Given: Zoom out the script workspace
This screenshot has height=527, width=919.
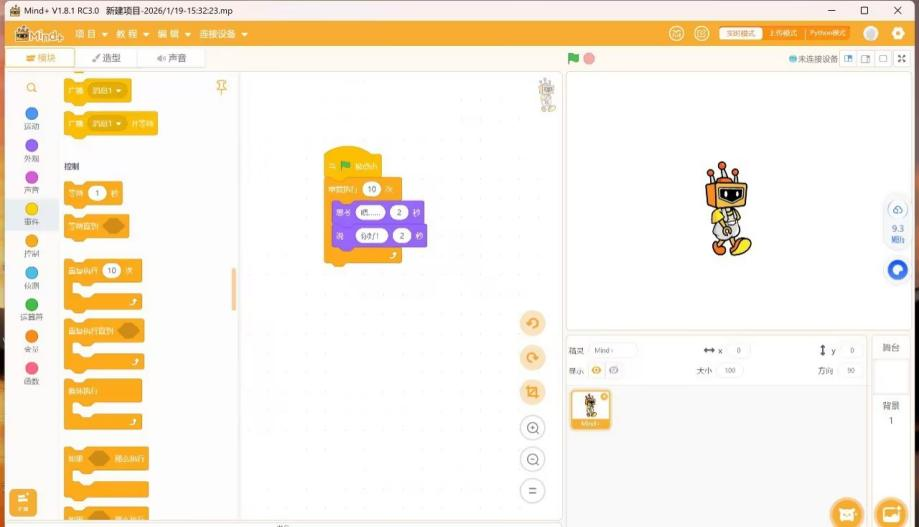Looking at the screenshot, I should click(x=533, y=460).
